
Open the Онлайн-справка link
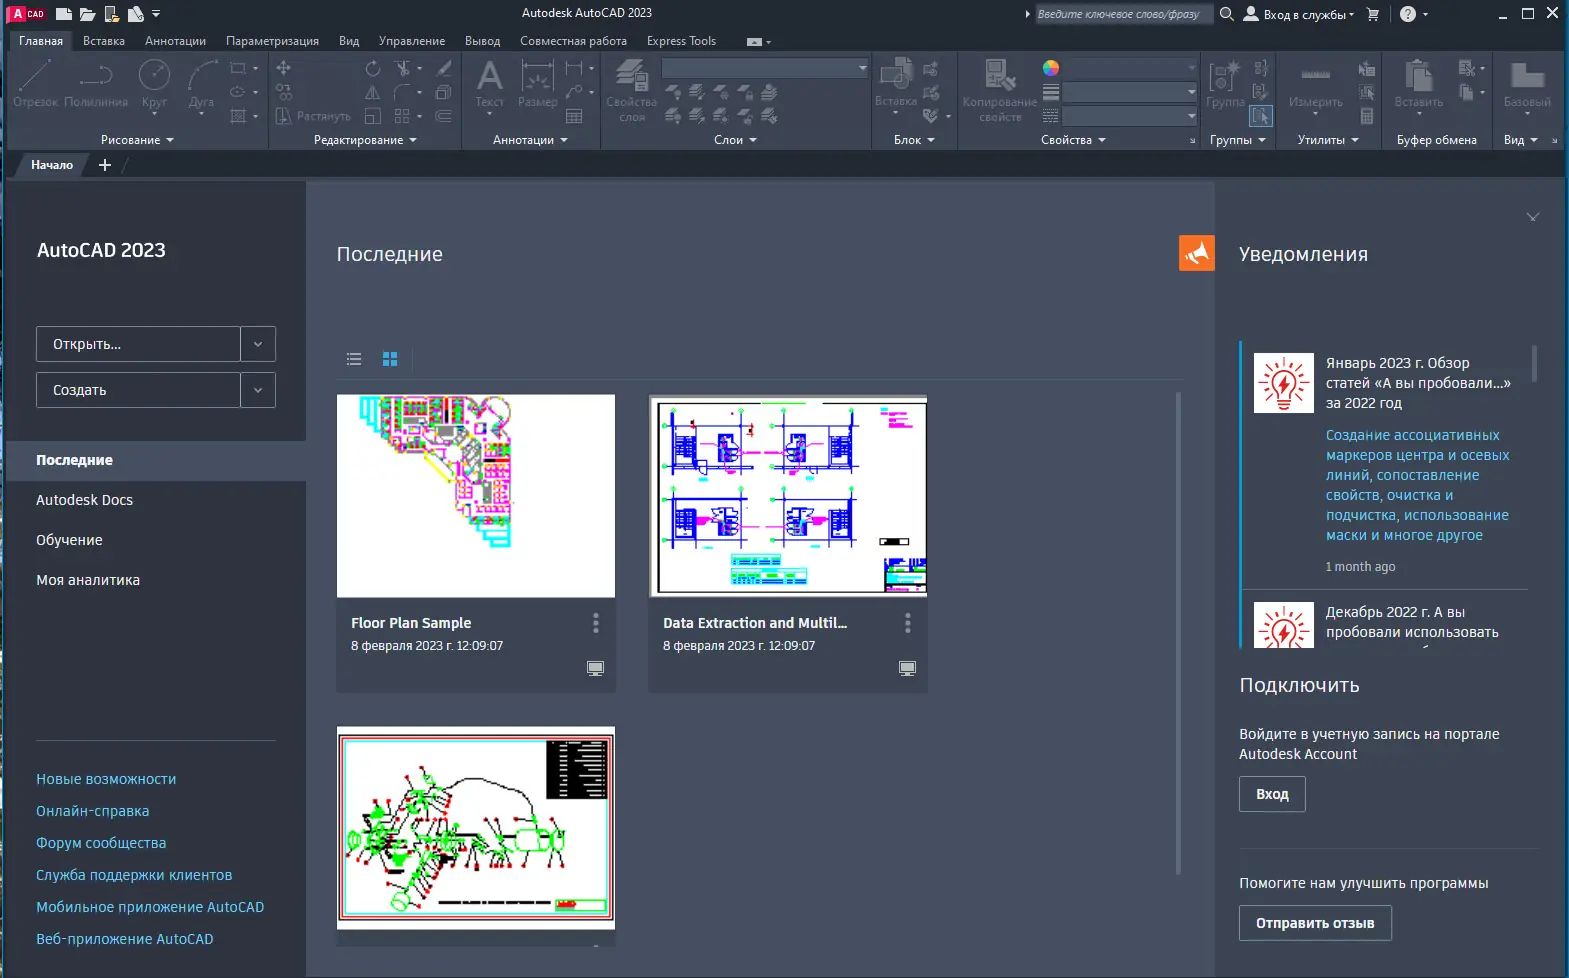click(x=93, y=811)
